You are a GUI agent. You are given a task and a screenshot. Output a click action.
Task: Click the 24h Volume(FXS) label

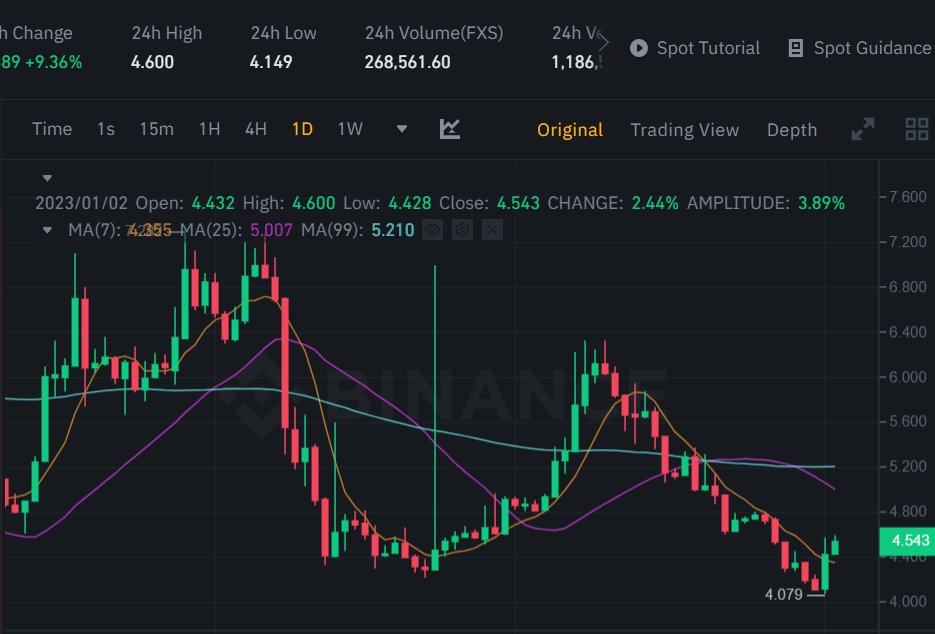click(x=434, y=33)
